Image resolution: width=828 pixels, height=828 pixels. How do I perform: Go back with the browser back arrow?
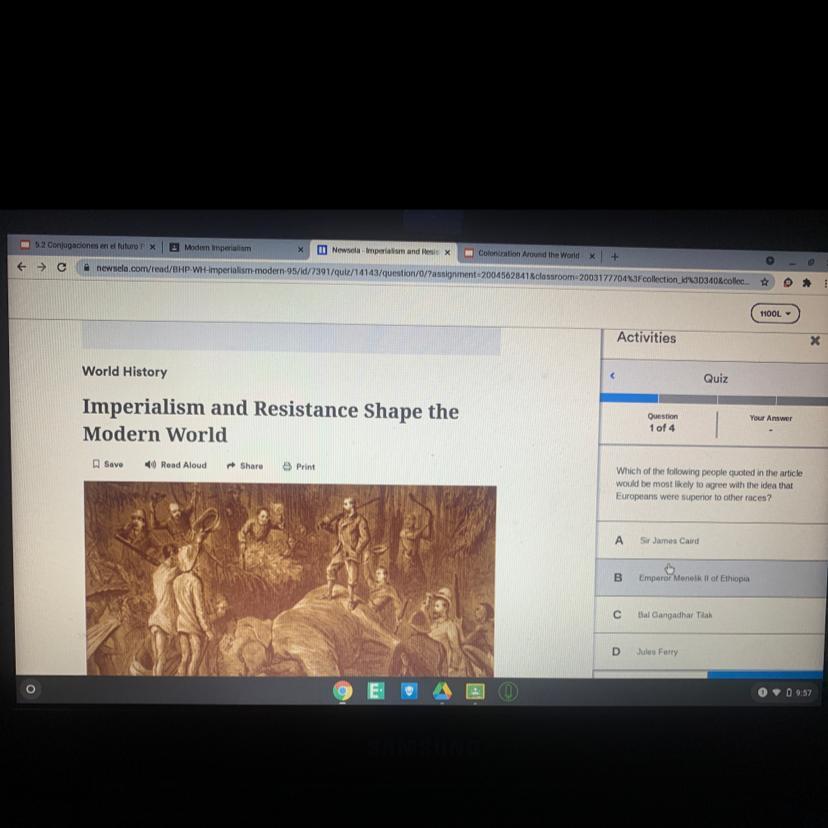22,267
